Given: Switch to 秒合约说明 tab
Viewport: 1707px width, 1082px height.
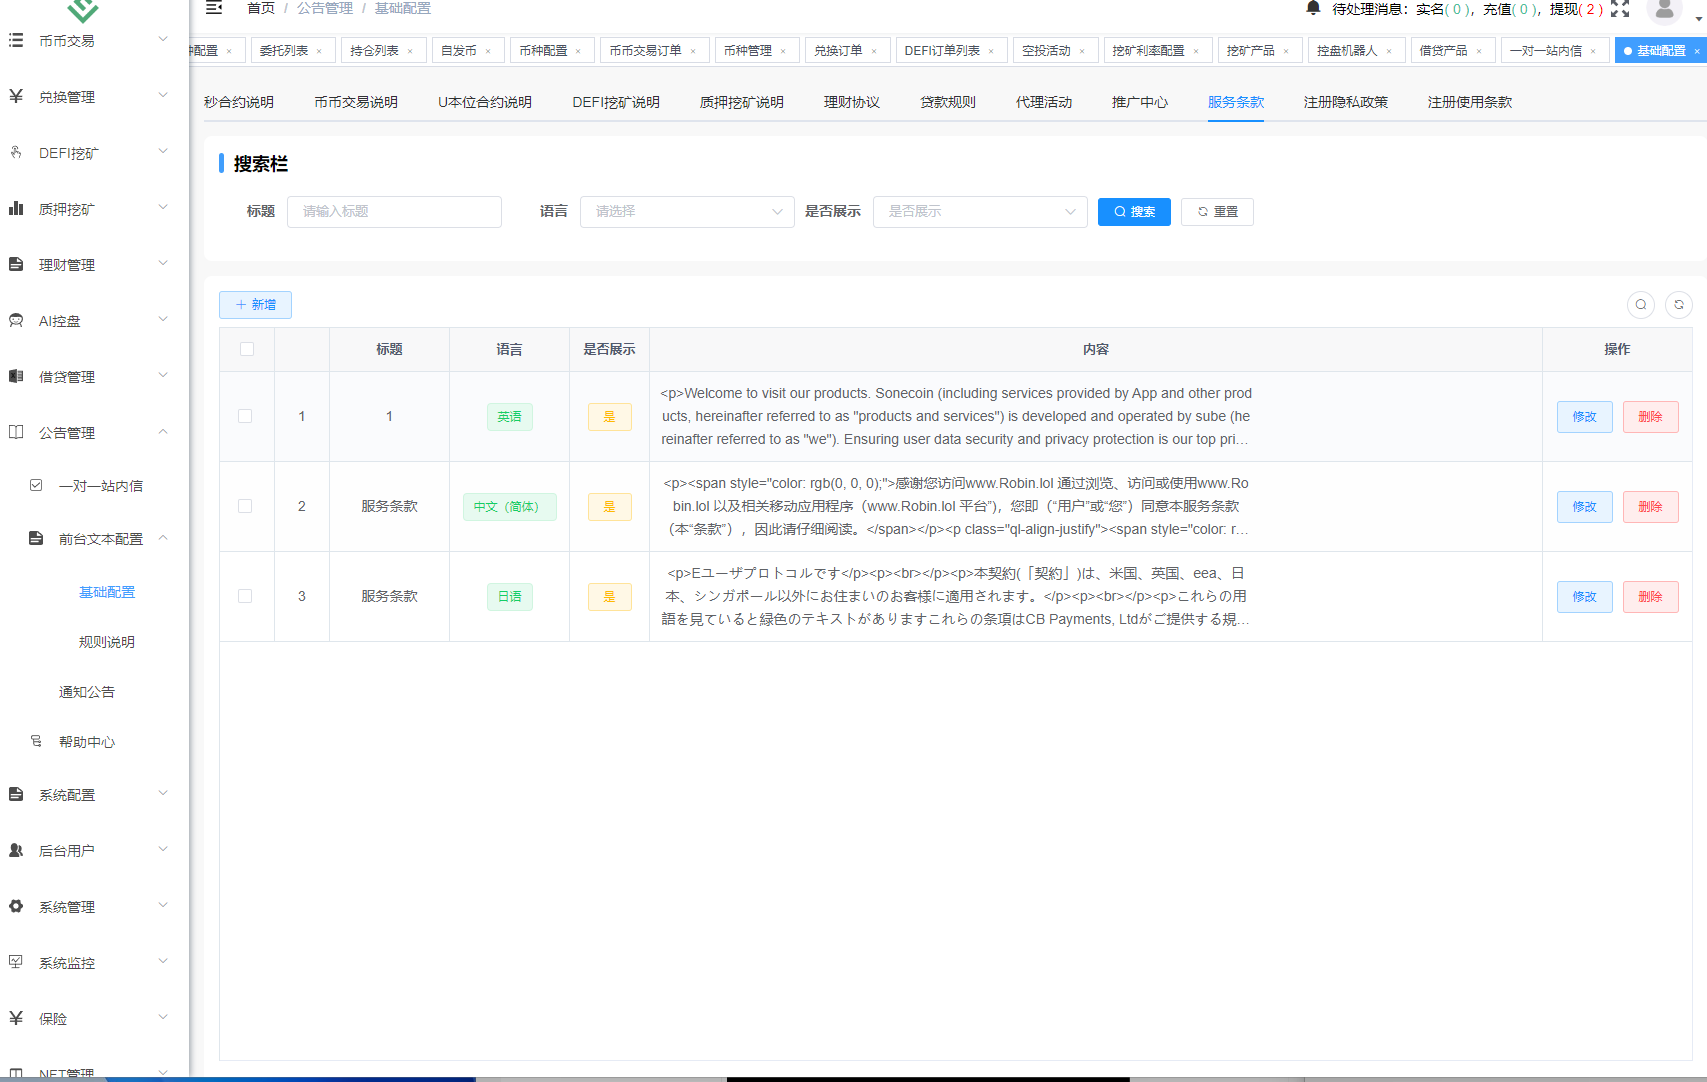Looking at the screenshot, I should click(x=239, y=102).
